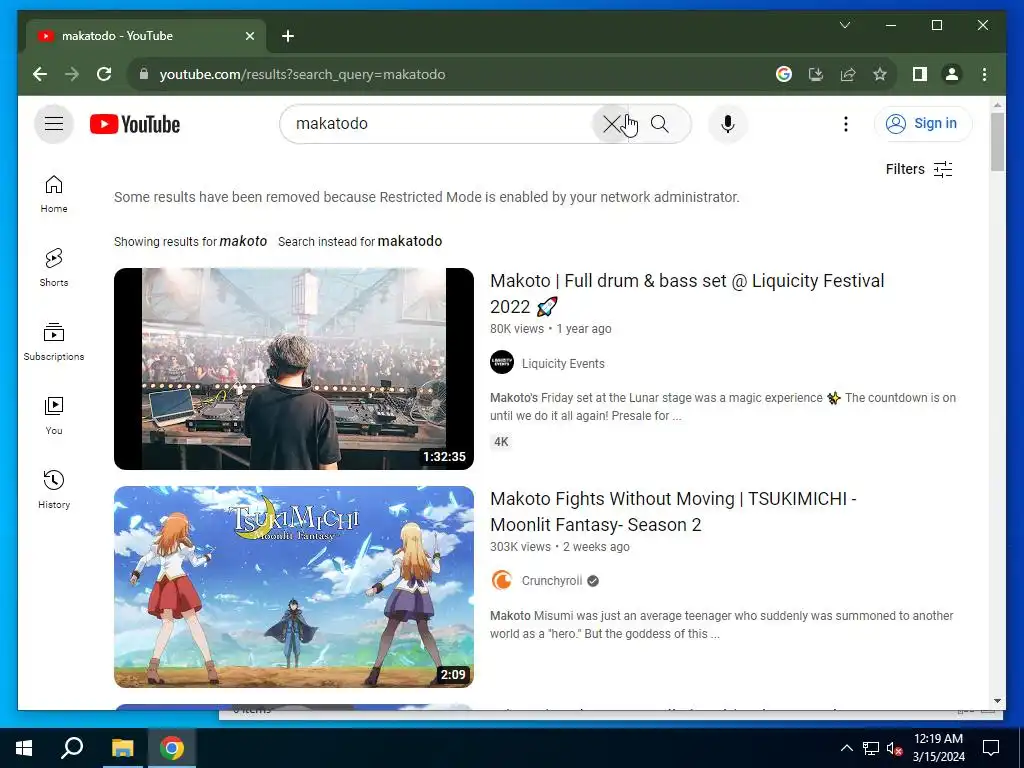Open File Explorer from taskbar
The width and height of the screenshot is (1024, 768).
(122, 748)
